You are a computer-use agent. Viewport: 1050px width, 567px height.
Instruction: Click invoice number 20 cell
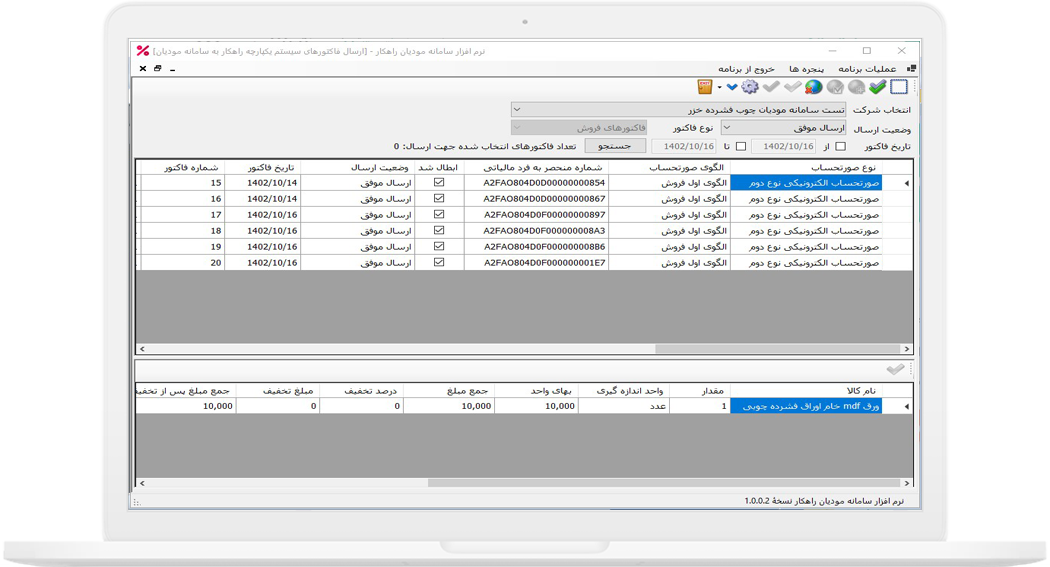click(x=183, y=262)
